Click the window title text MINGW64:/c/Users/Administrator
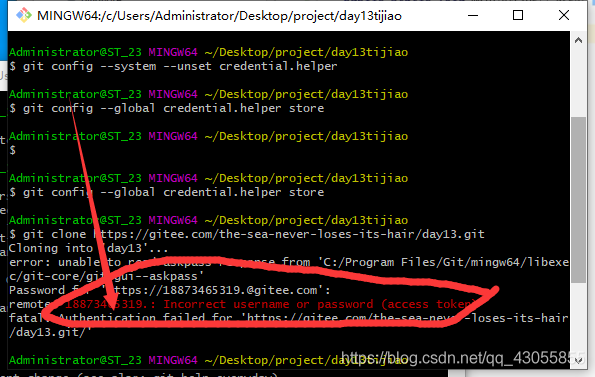Image resolution: width=595 pixels, height=377 pixels. coord(219,16)
